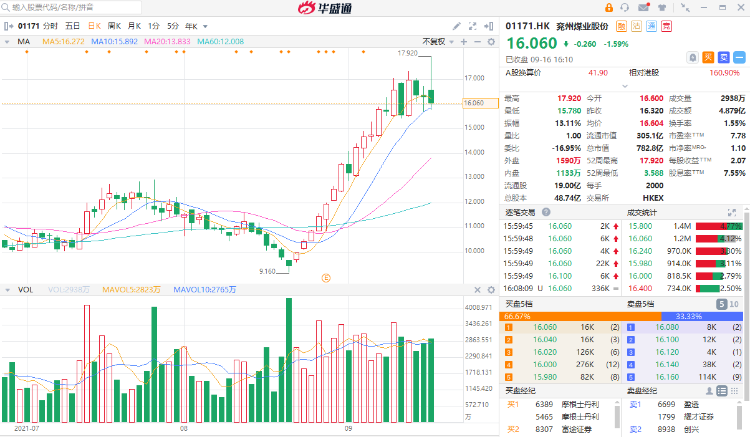Switch broker queue to person view icon
750x437 pixels.
click(x=710, y=391)
